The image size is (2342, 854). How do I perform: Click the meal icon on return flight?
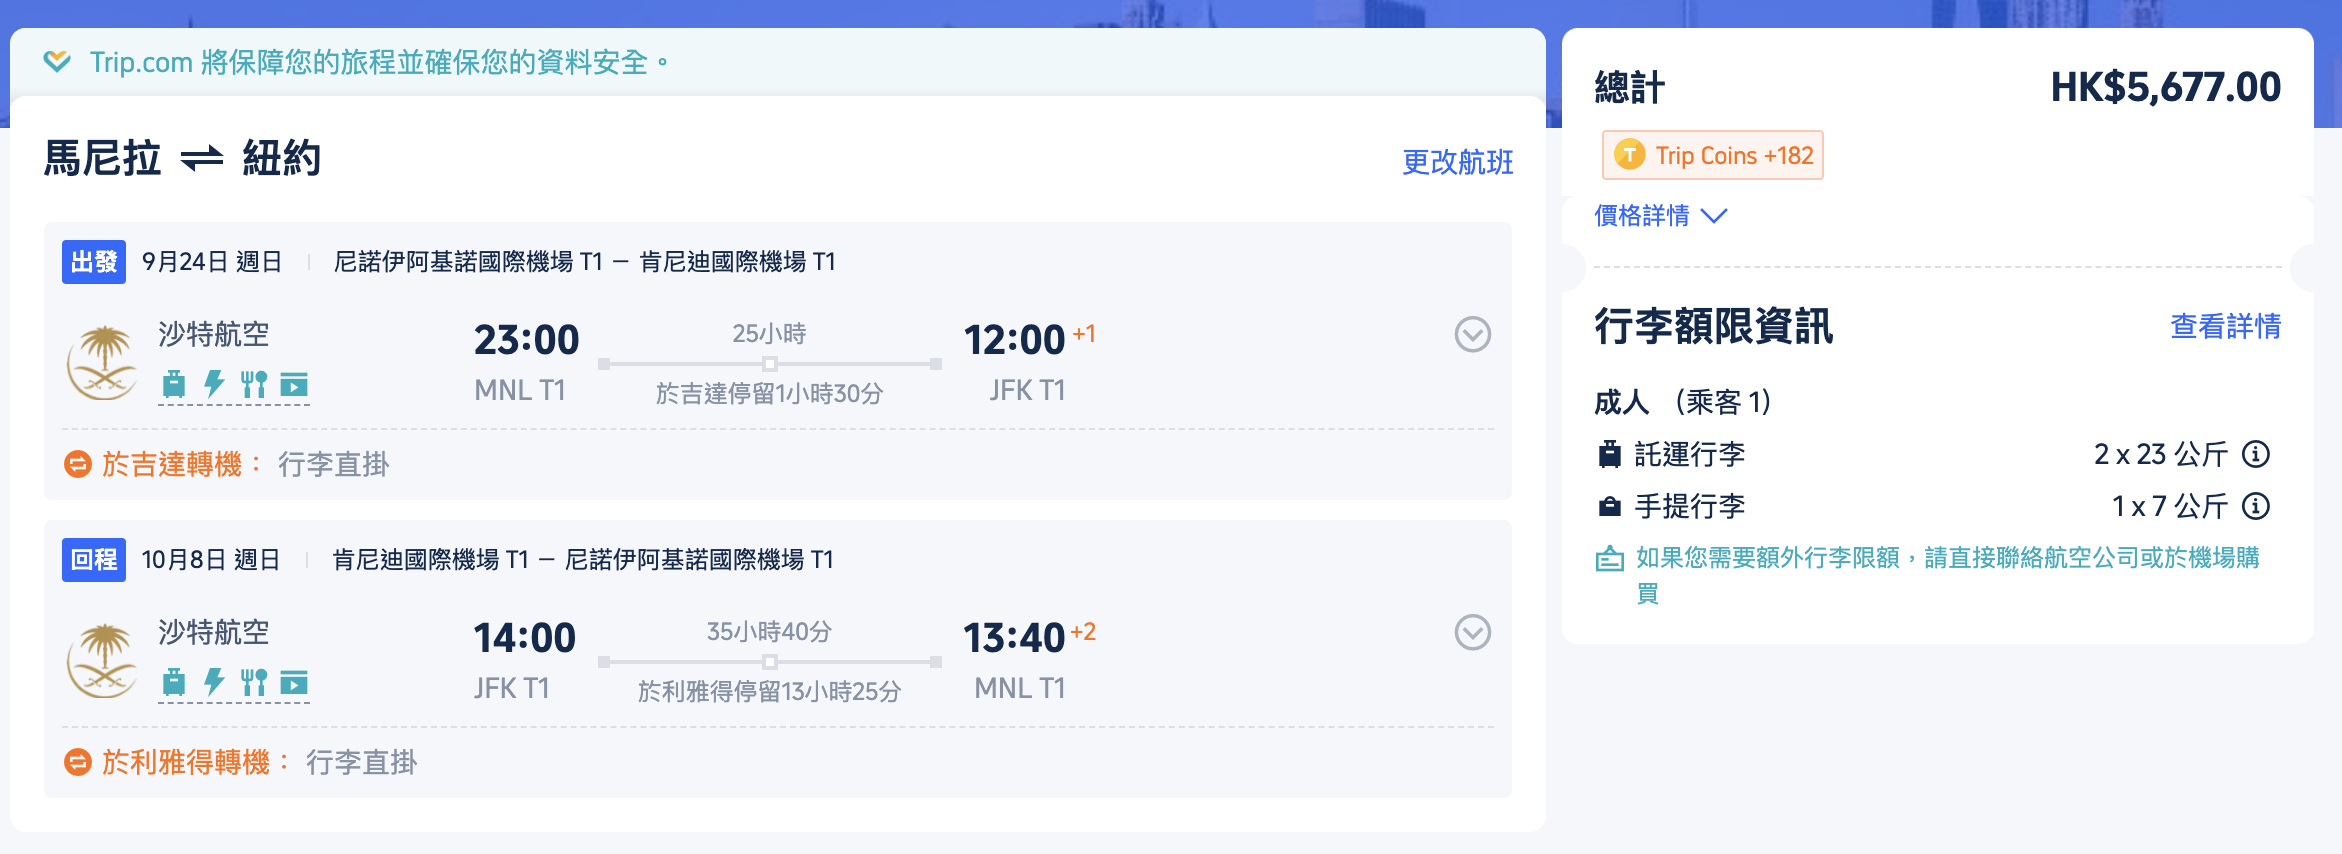click(x=254, y=682)
